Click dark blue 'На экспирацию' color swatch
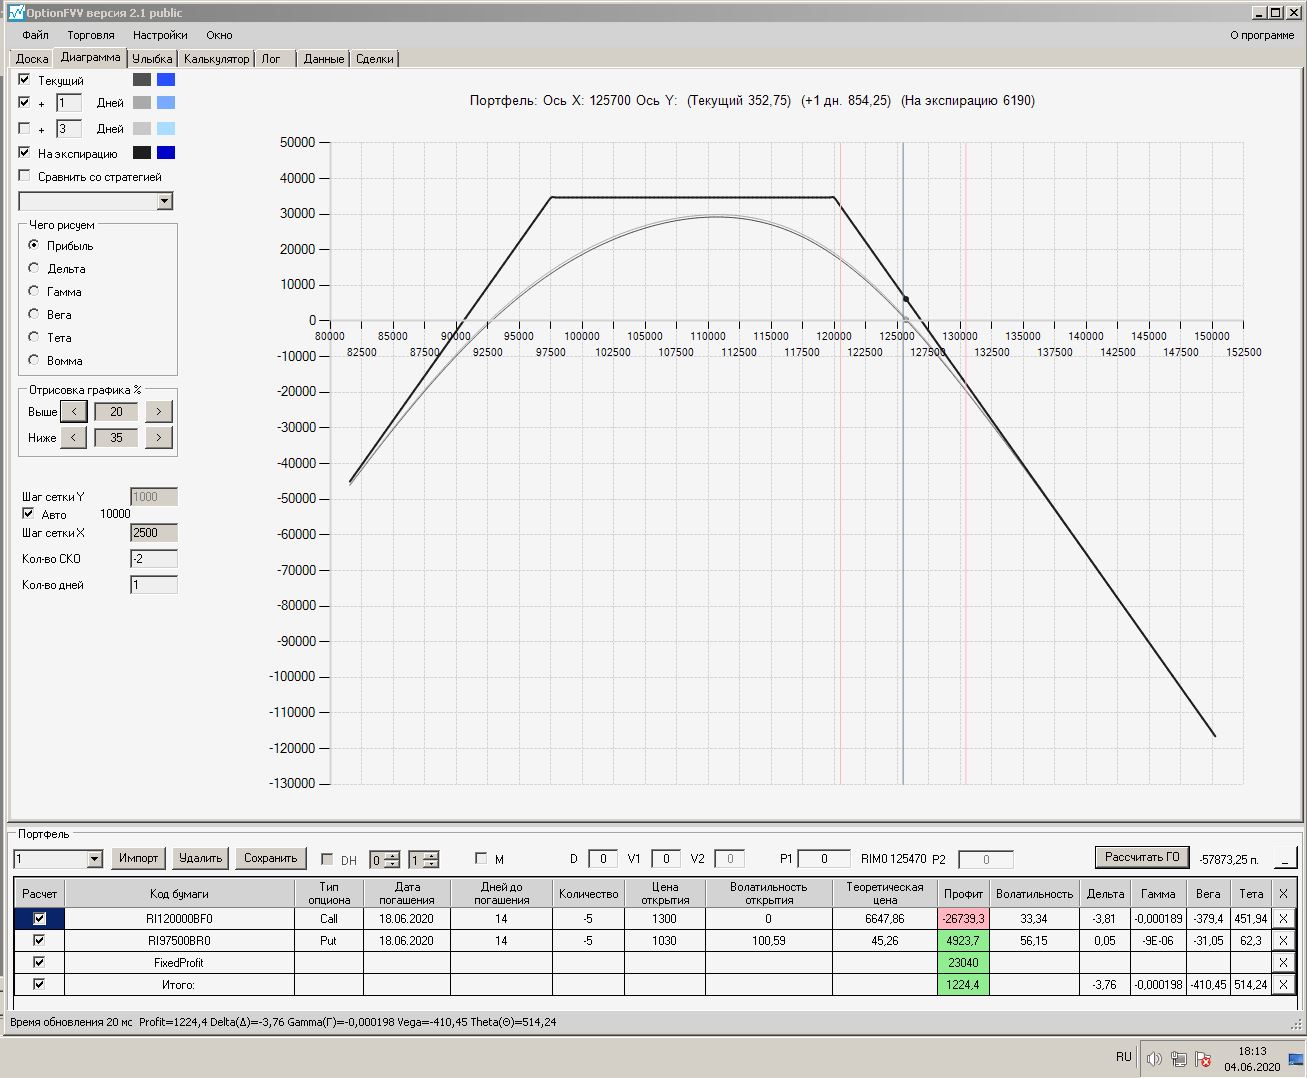Image resolution: width=1307 pixels, height=1078 pixels. tap(166, 153)
